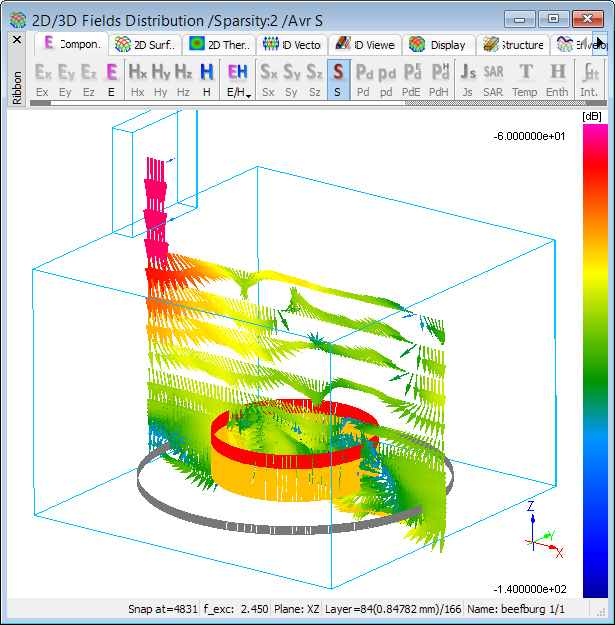Select the Hx field component icon
The height and width of the screenshot is (625, 615).
138,79
